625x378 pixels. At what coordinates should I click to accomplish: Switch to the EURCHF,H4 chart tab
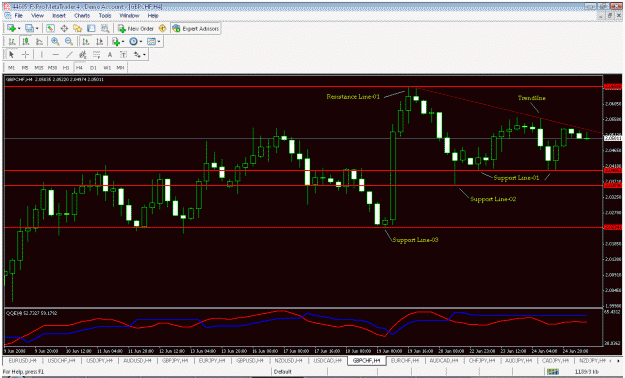pos(405,360)
